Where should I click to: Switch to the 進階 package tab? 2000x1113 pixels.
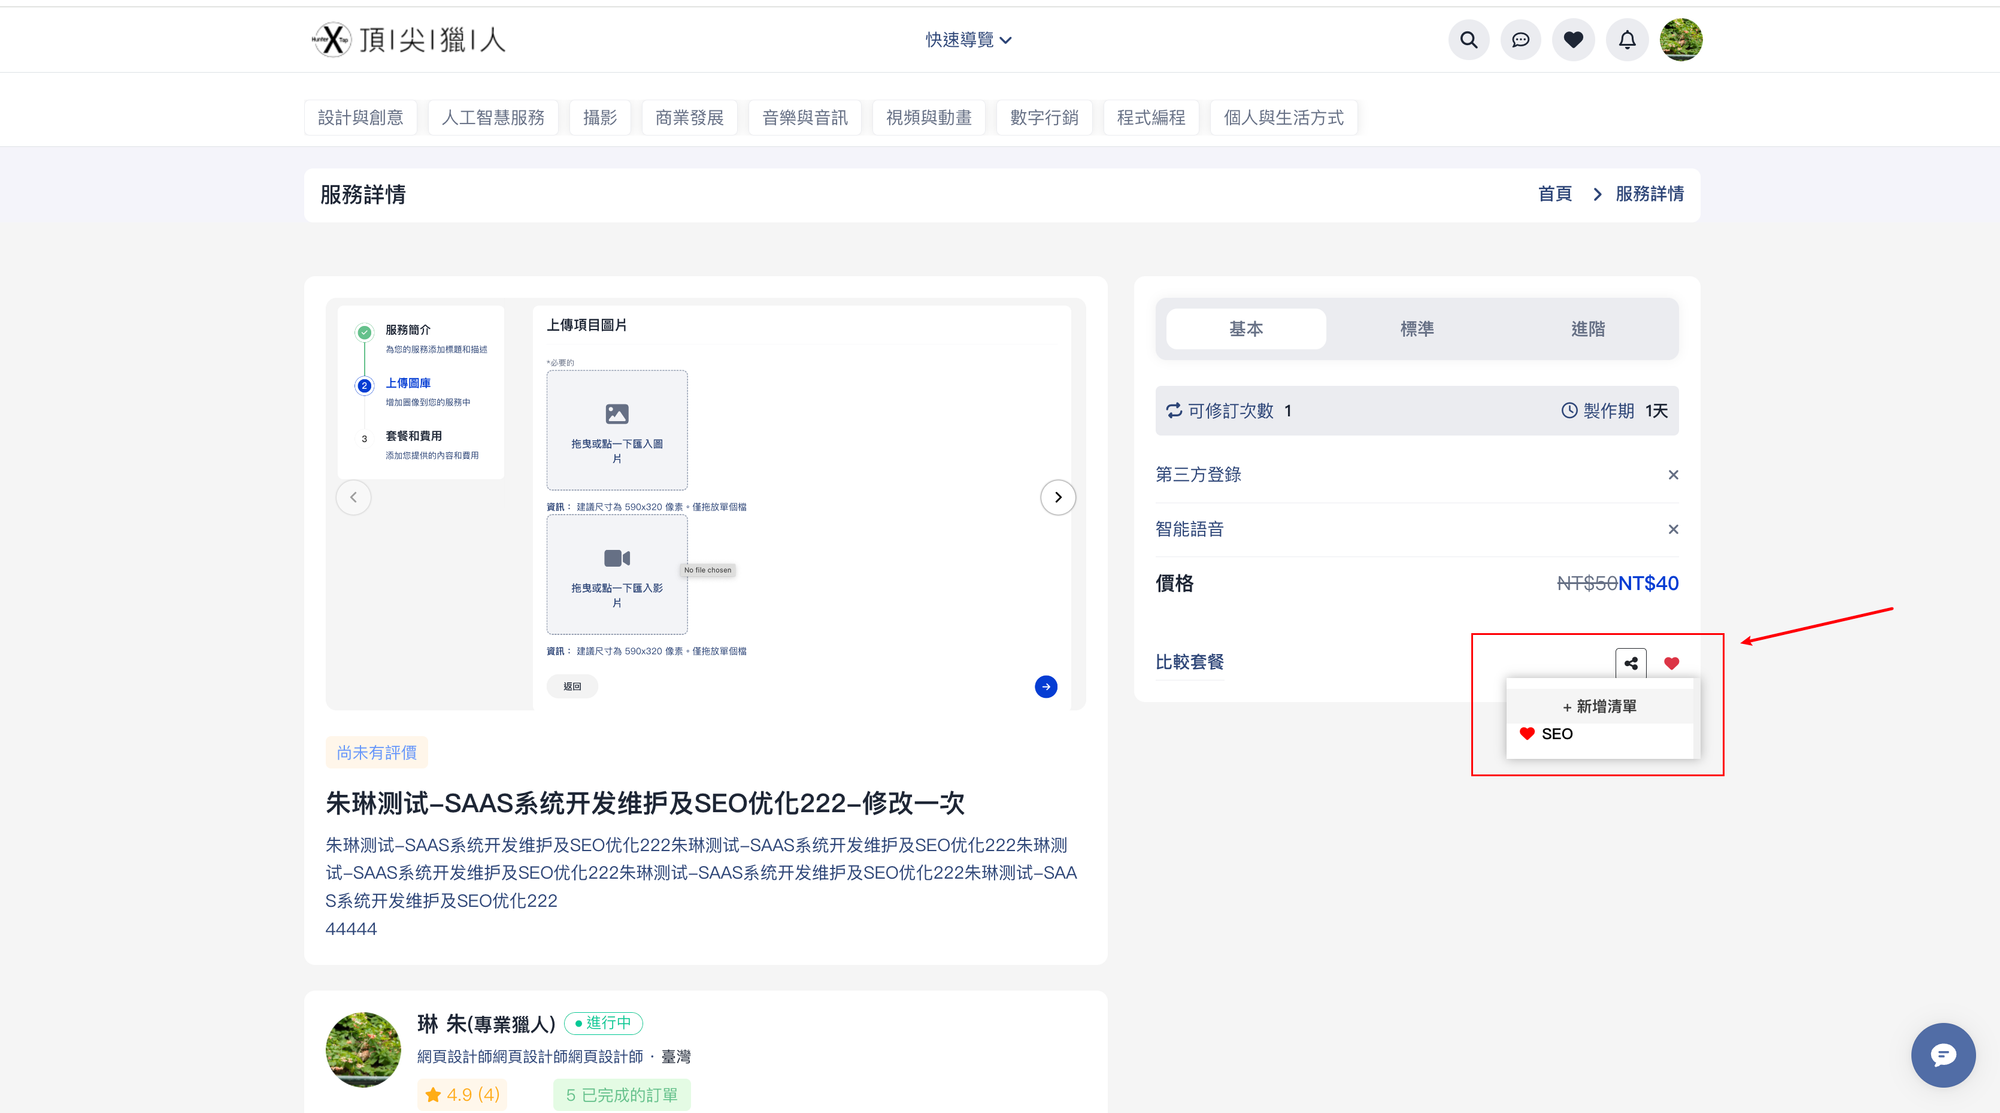[1587, 329]
